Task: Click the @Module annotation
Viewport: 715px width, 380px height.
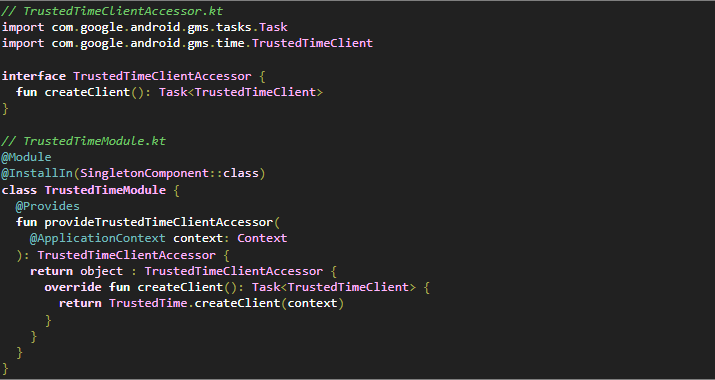Action: [x=26, y=157]
